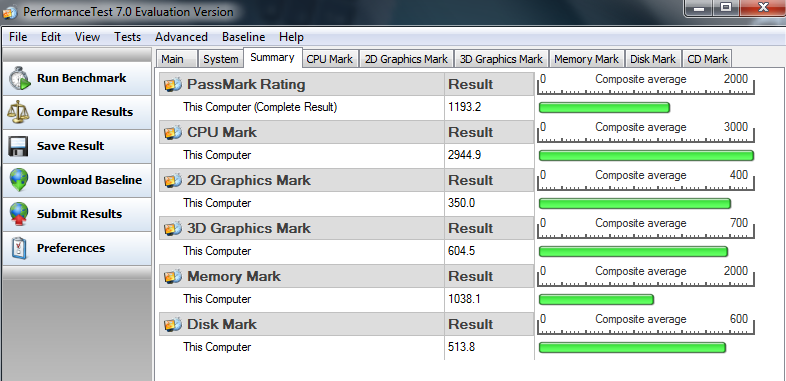Click the composite average scale ending at 700

646,228
